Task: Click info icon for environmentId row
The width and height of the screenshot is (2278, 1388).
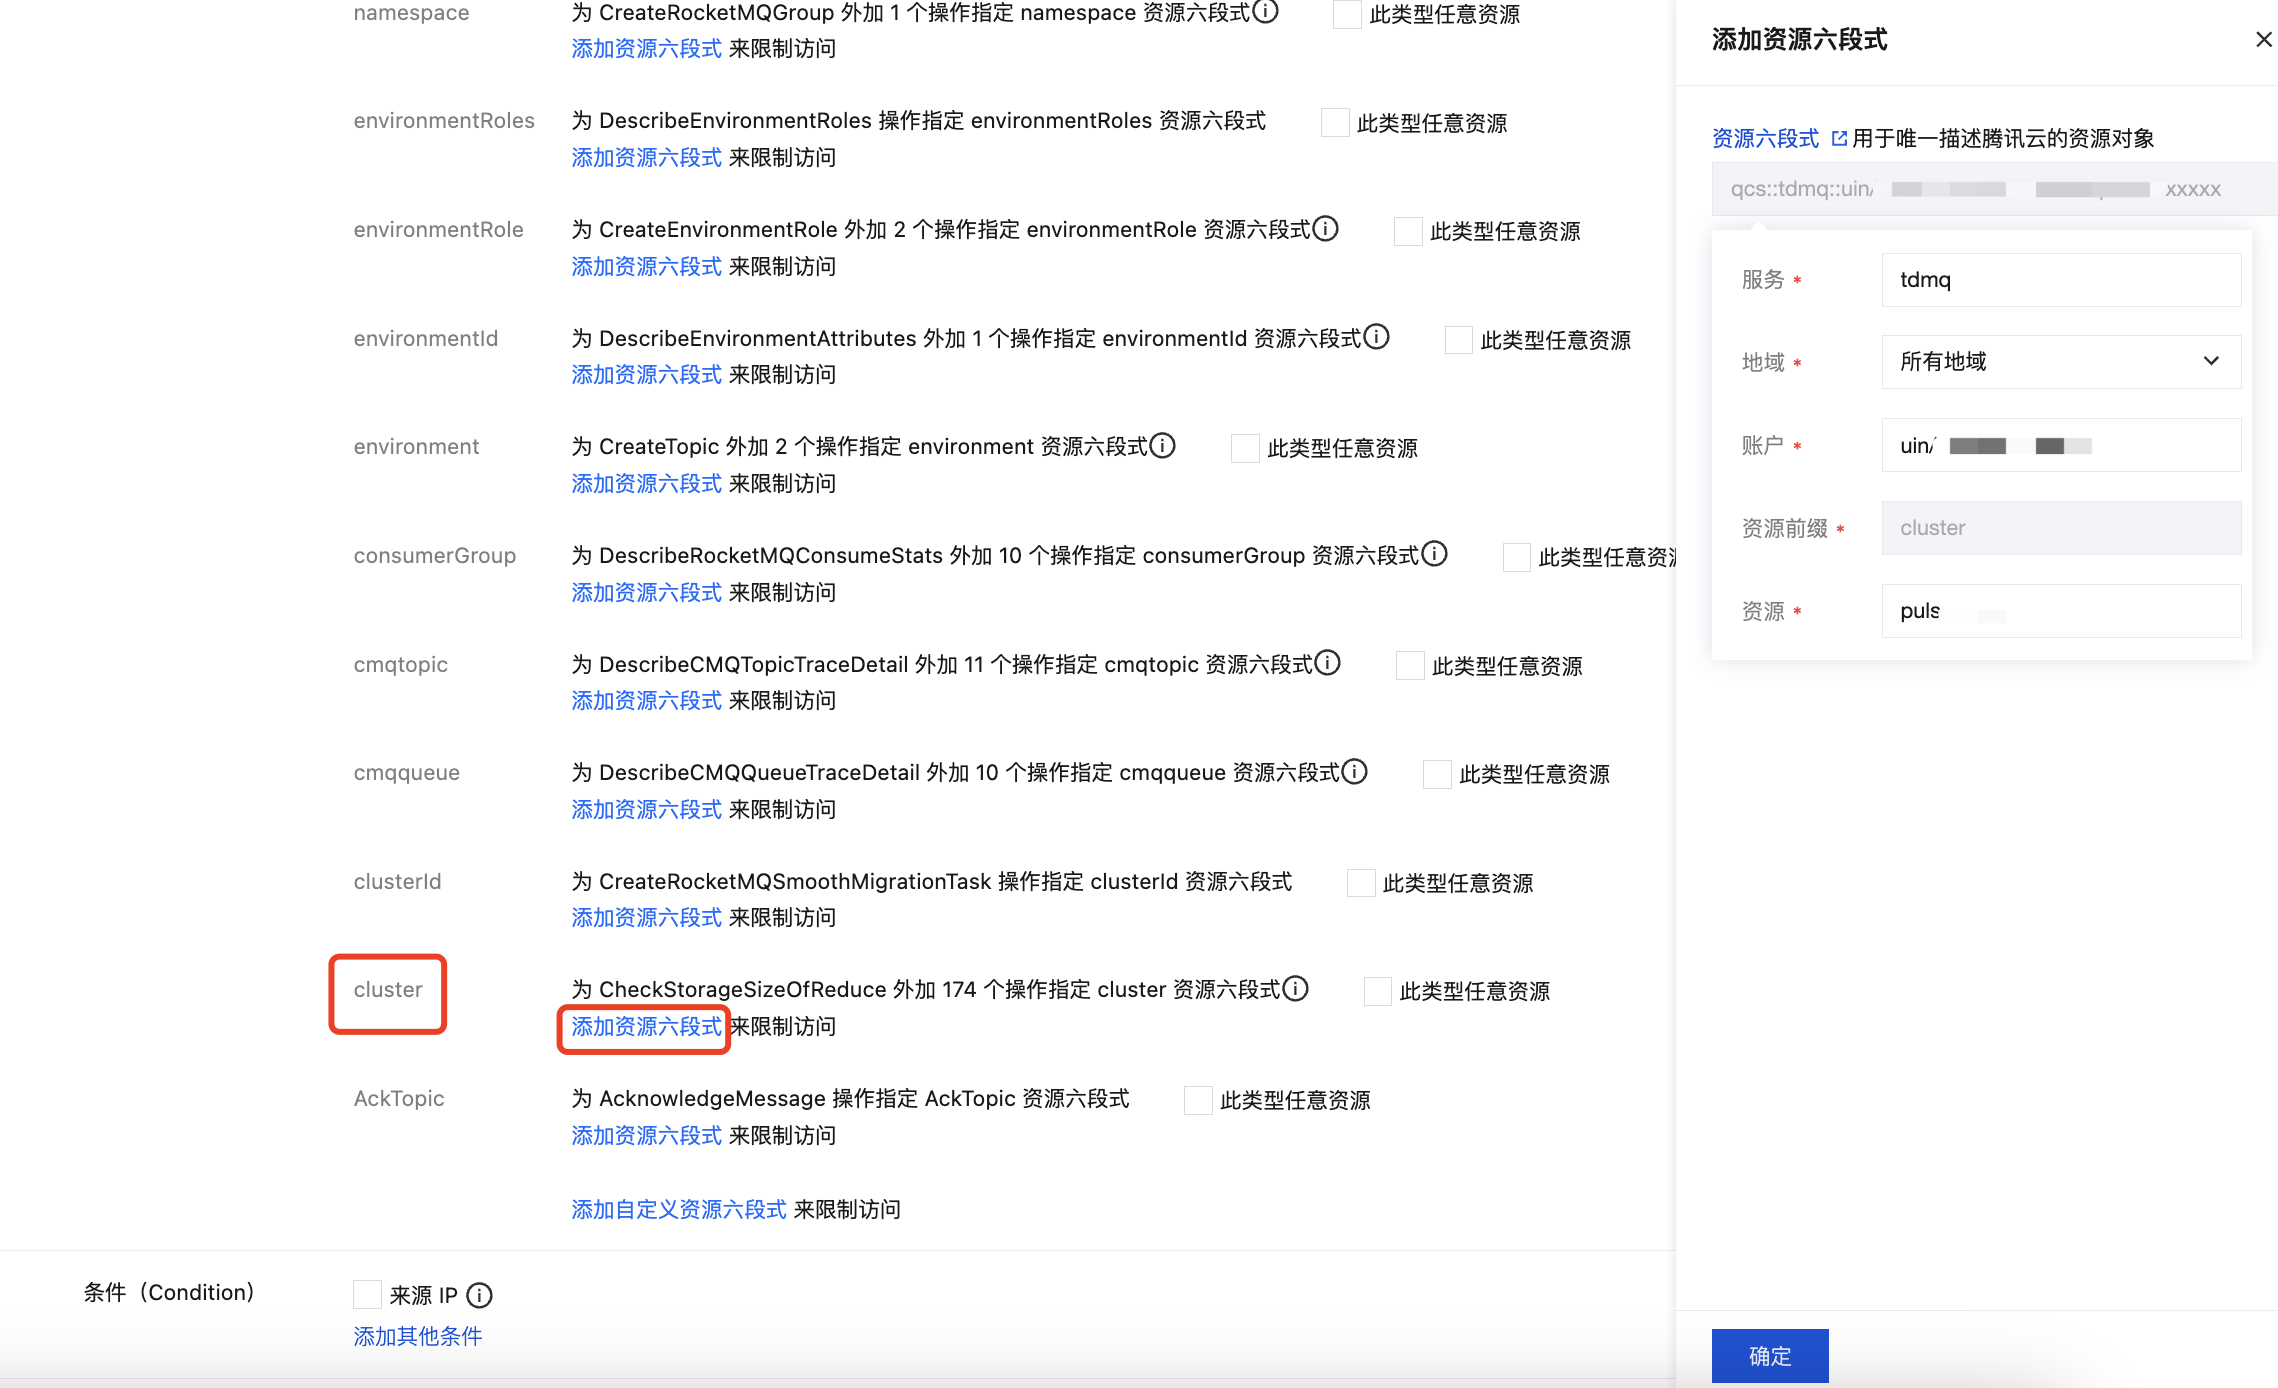Action: pos(1377,337)
